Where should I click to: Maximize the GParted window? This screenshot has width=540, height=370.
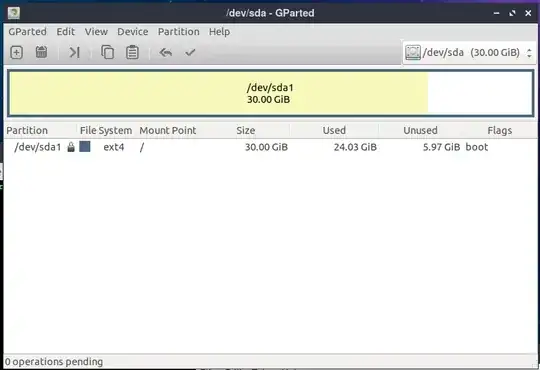[x=512, y=13]
